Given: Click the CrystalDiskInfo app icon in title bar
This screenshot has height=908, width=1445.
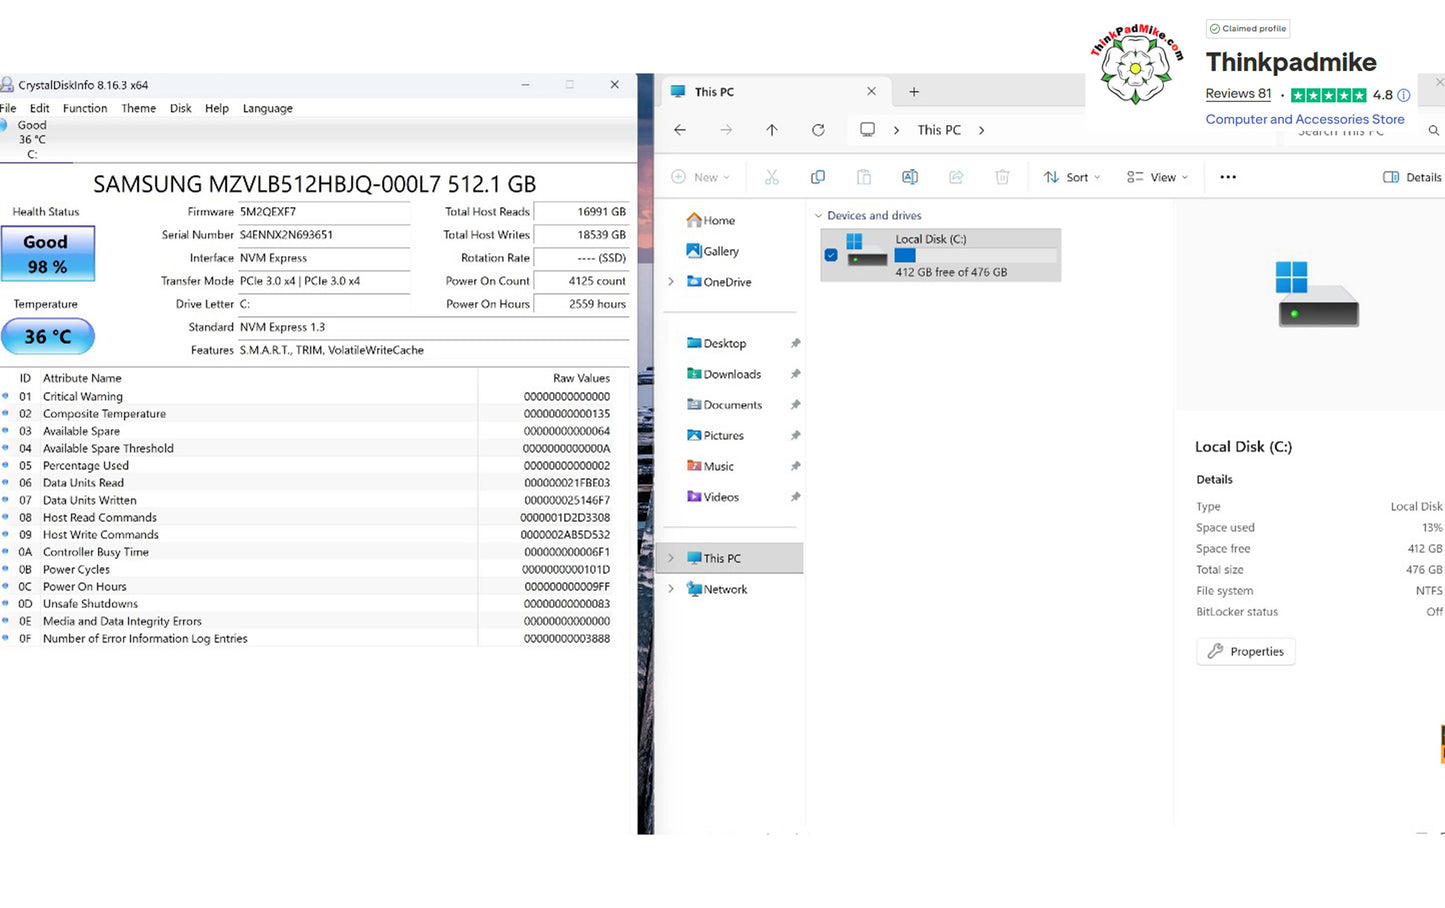Looking at the screenshot, I should point(8,85).
